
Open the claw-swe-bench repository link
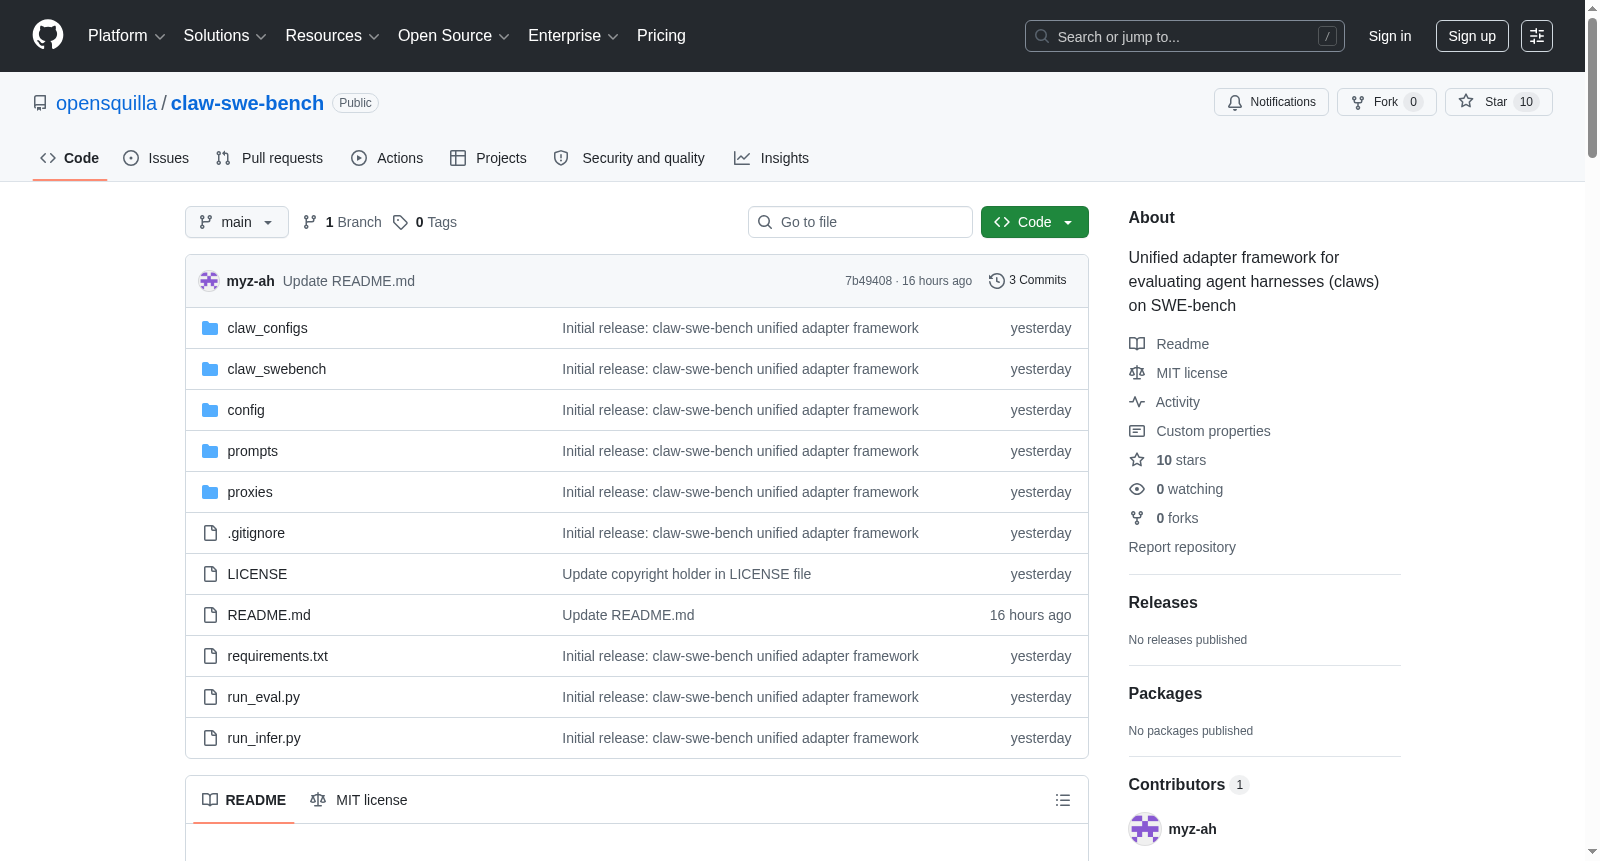click(x=247, y=103)
